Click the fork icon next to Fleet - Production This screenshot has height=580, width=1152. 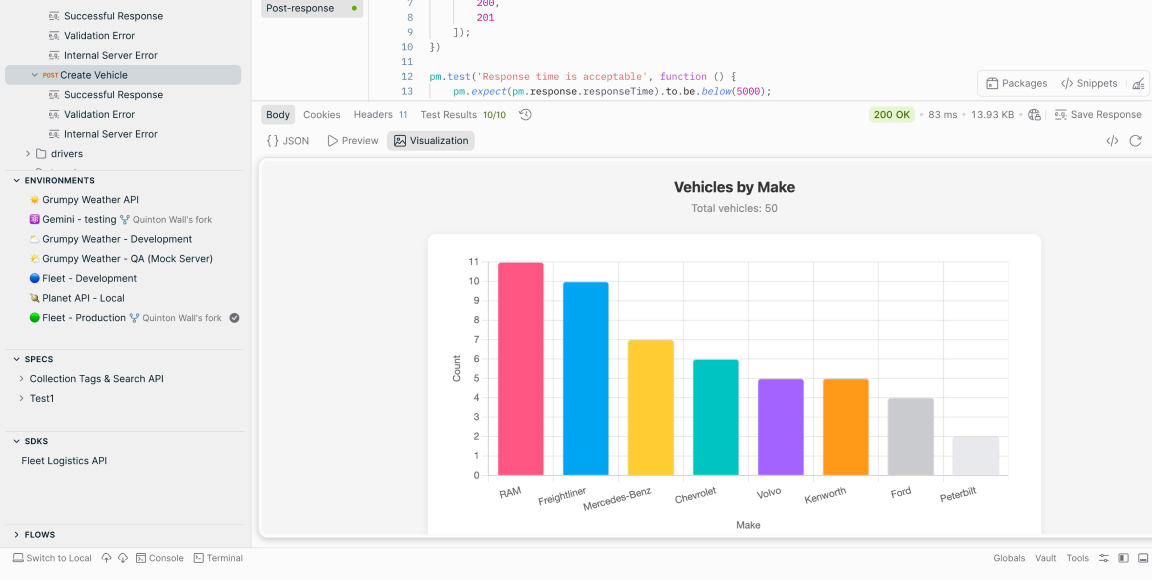[134, 318]
